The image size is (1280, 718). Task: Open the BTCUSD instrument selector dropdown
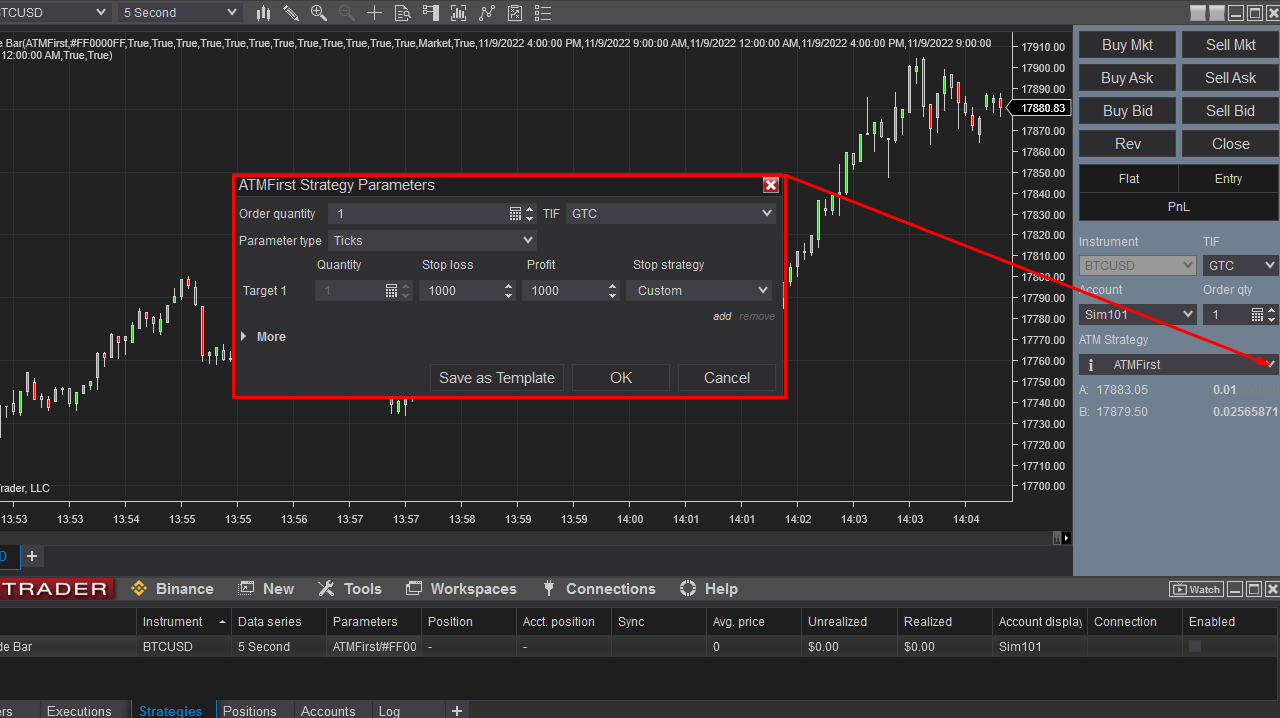55,12
